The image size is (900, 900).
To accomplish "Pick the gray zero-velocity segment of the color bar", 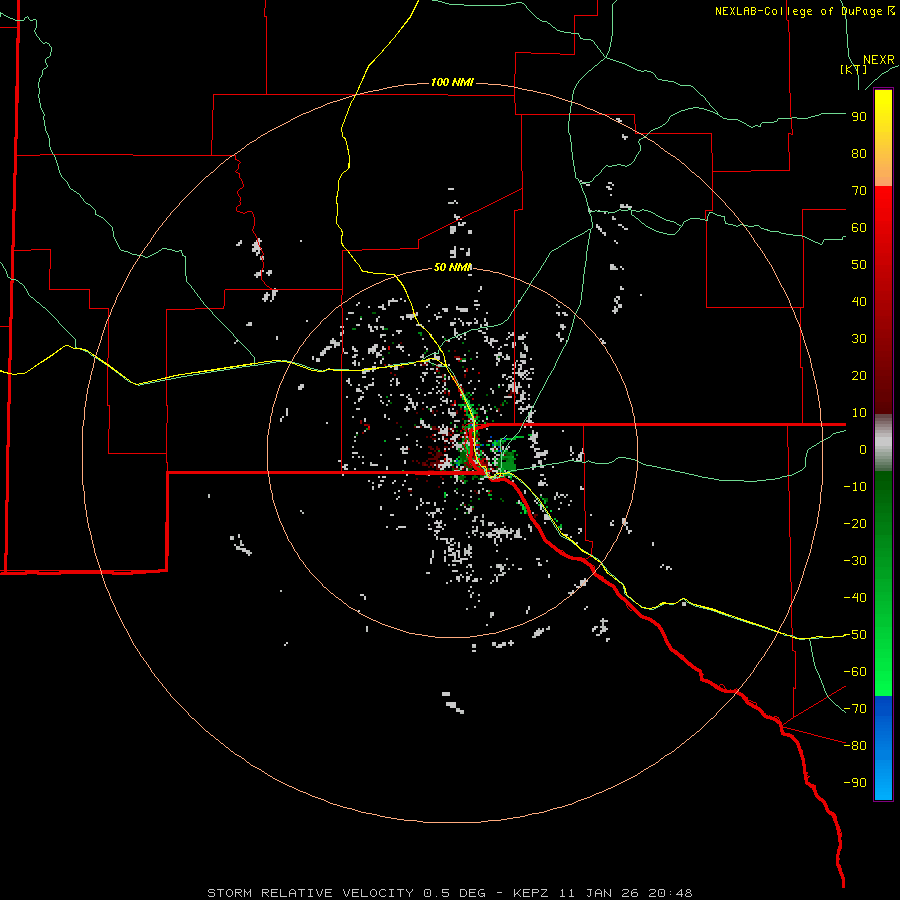I will 883,443.
